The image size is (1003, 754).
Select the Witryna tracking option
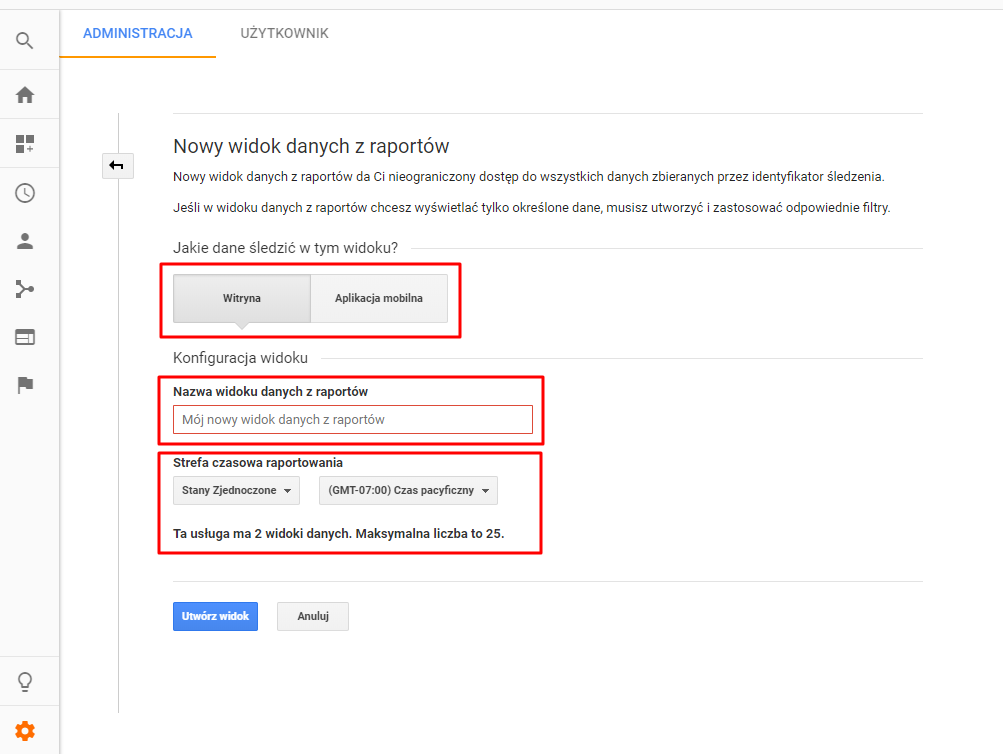tap(242, 298)
